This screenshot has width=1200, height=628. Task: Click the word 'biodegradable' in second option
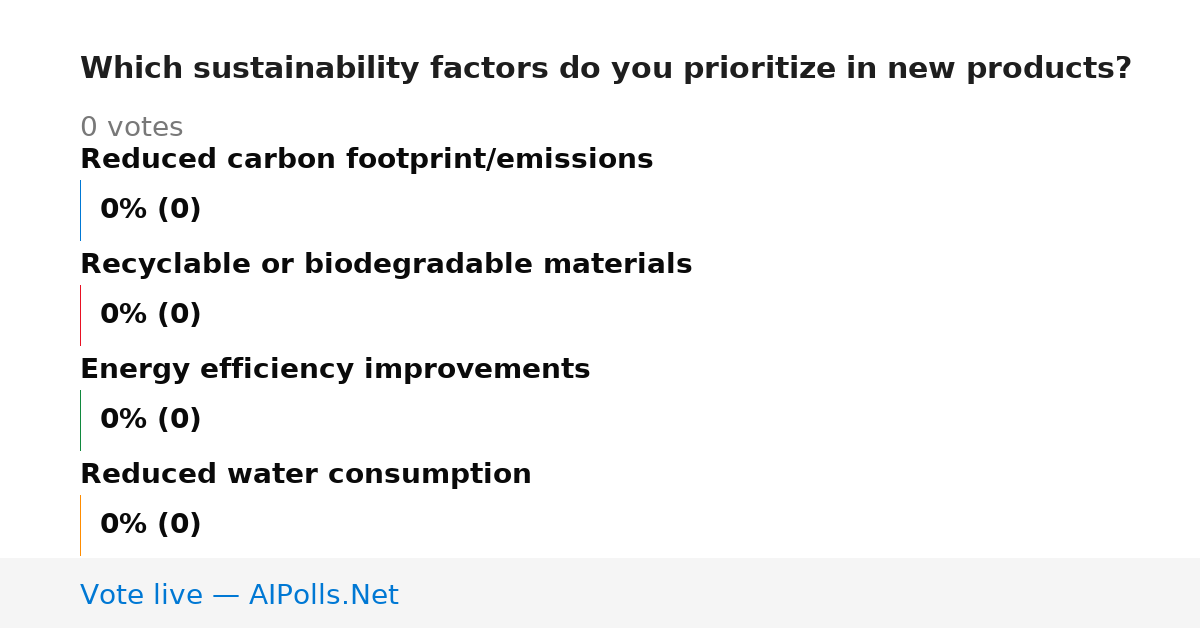(412, 265)
